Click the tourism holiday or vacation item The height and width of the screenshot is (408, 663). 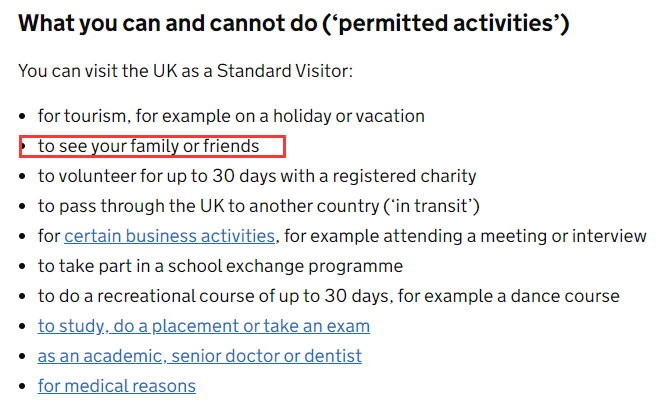[231, 116]
